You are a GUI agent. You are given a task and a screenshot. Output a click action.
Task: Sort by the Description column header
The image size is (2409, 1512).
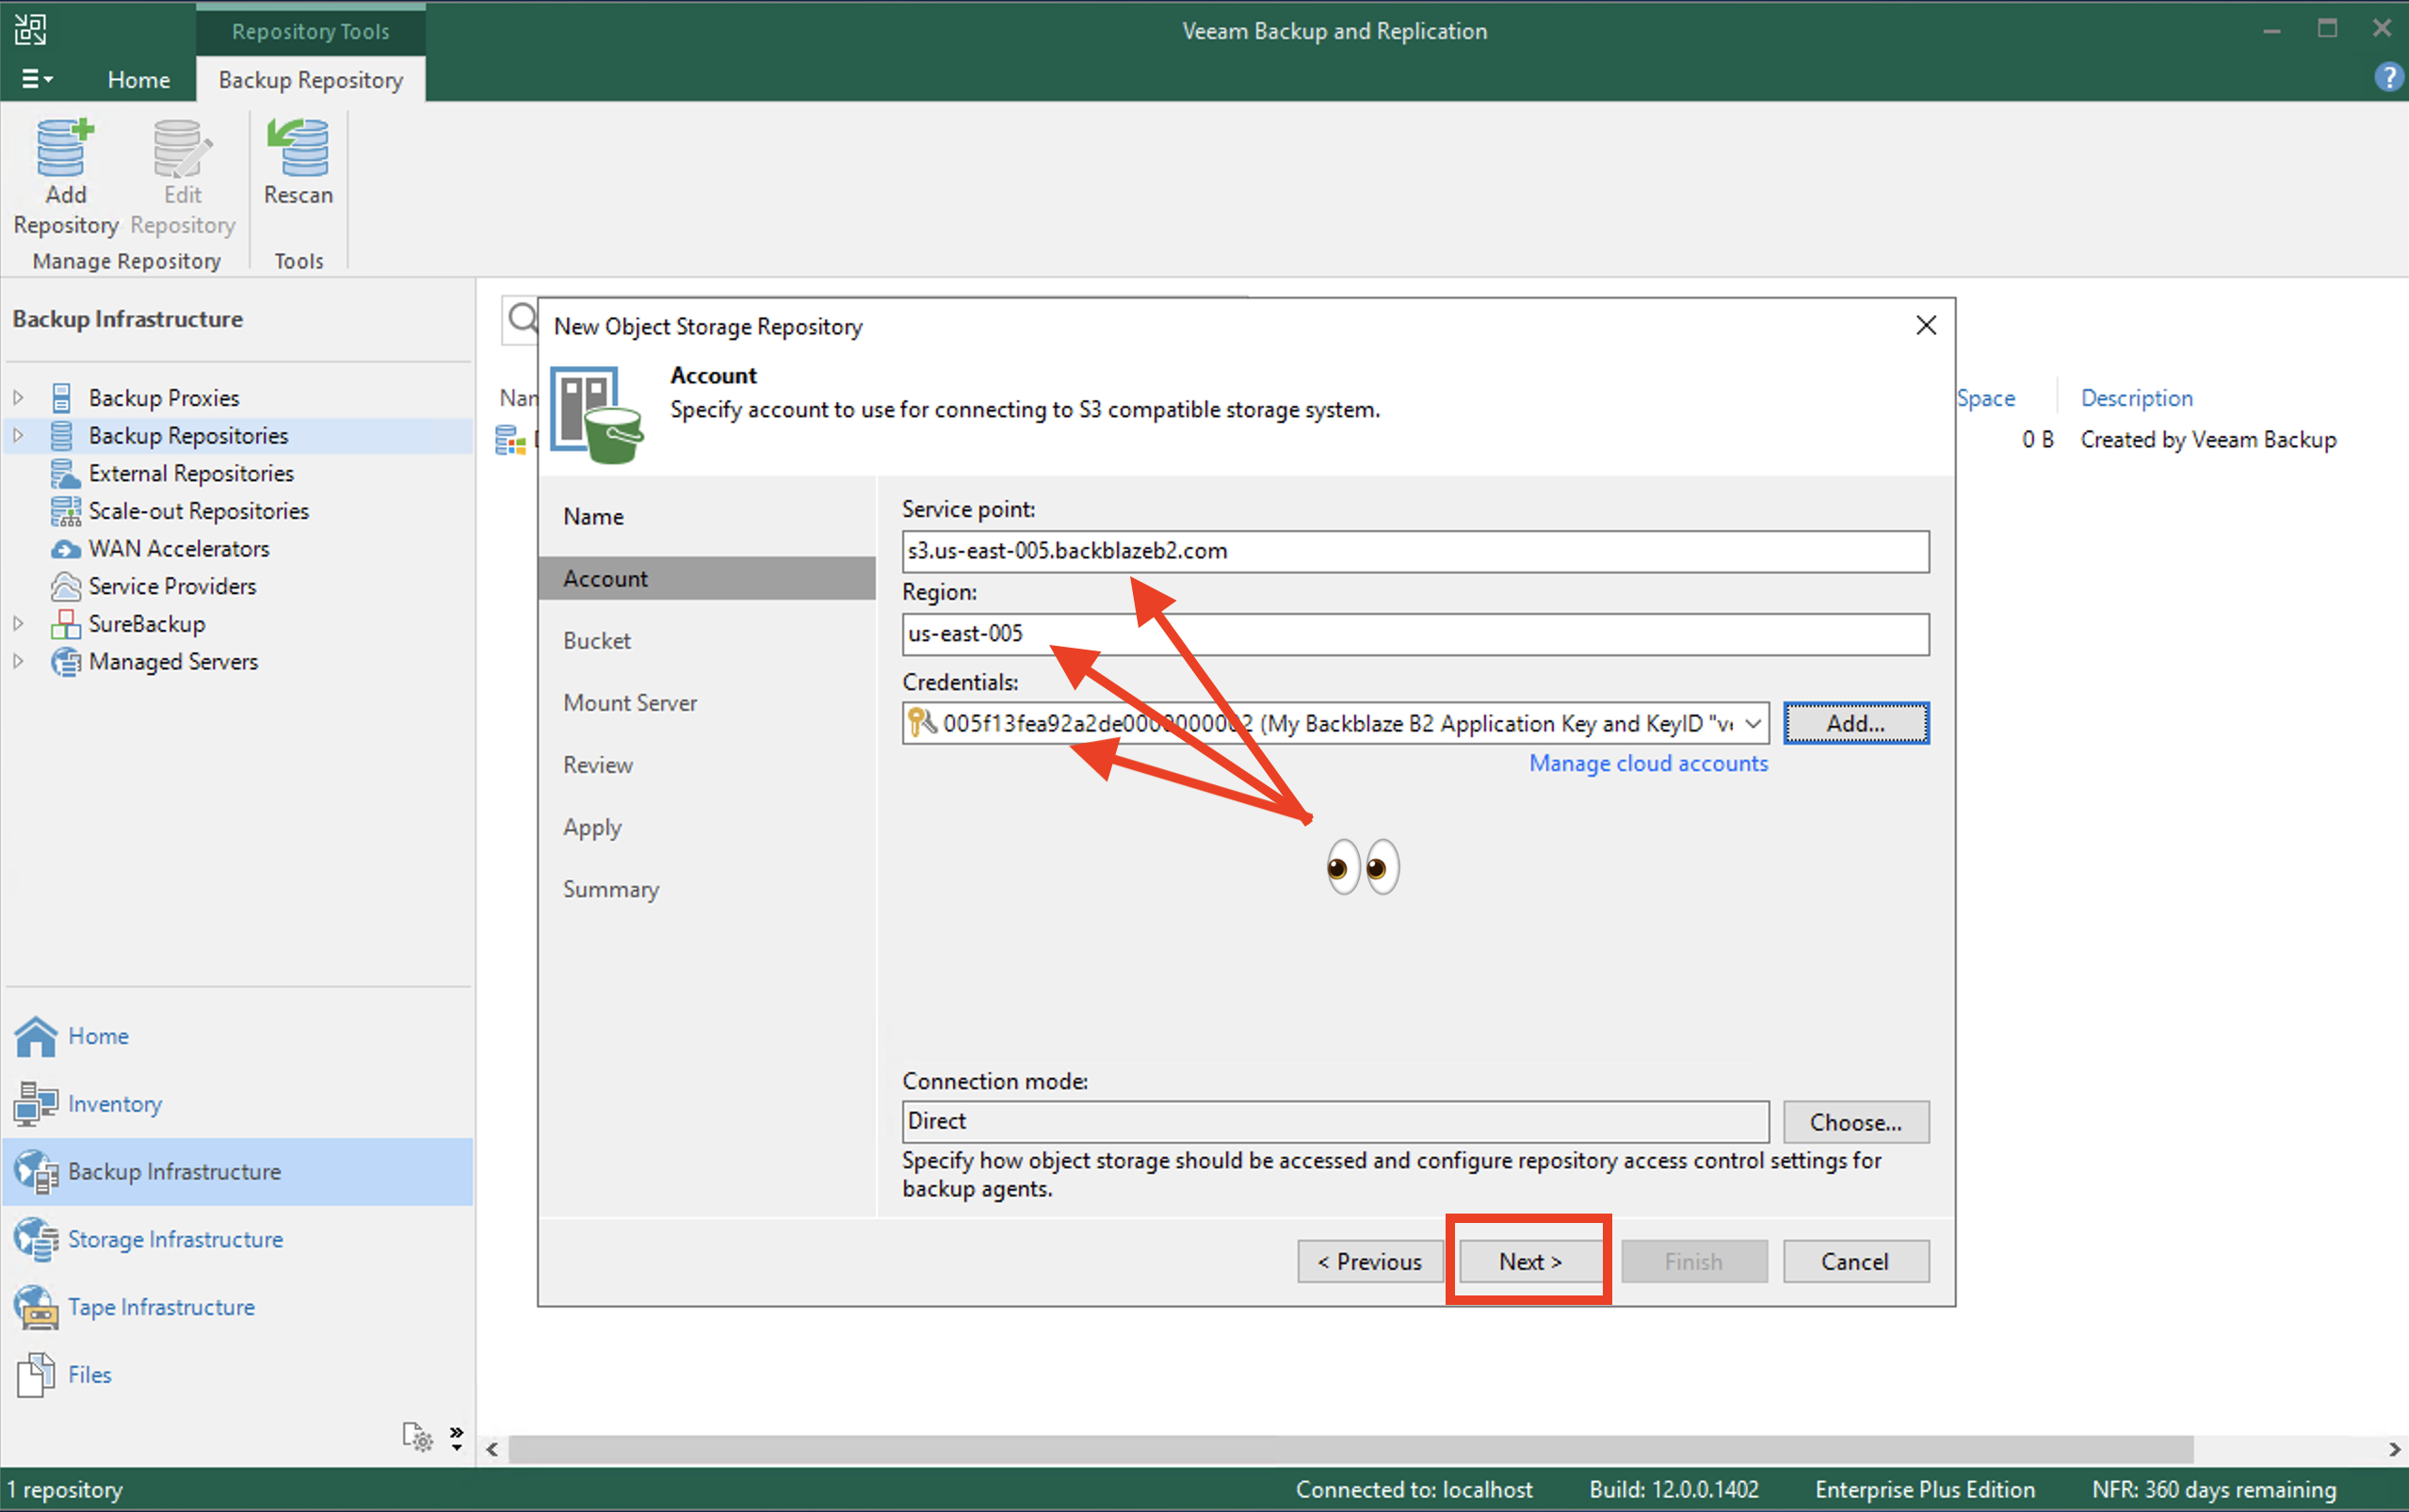tap(2136, 397)
